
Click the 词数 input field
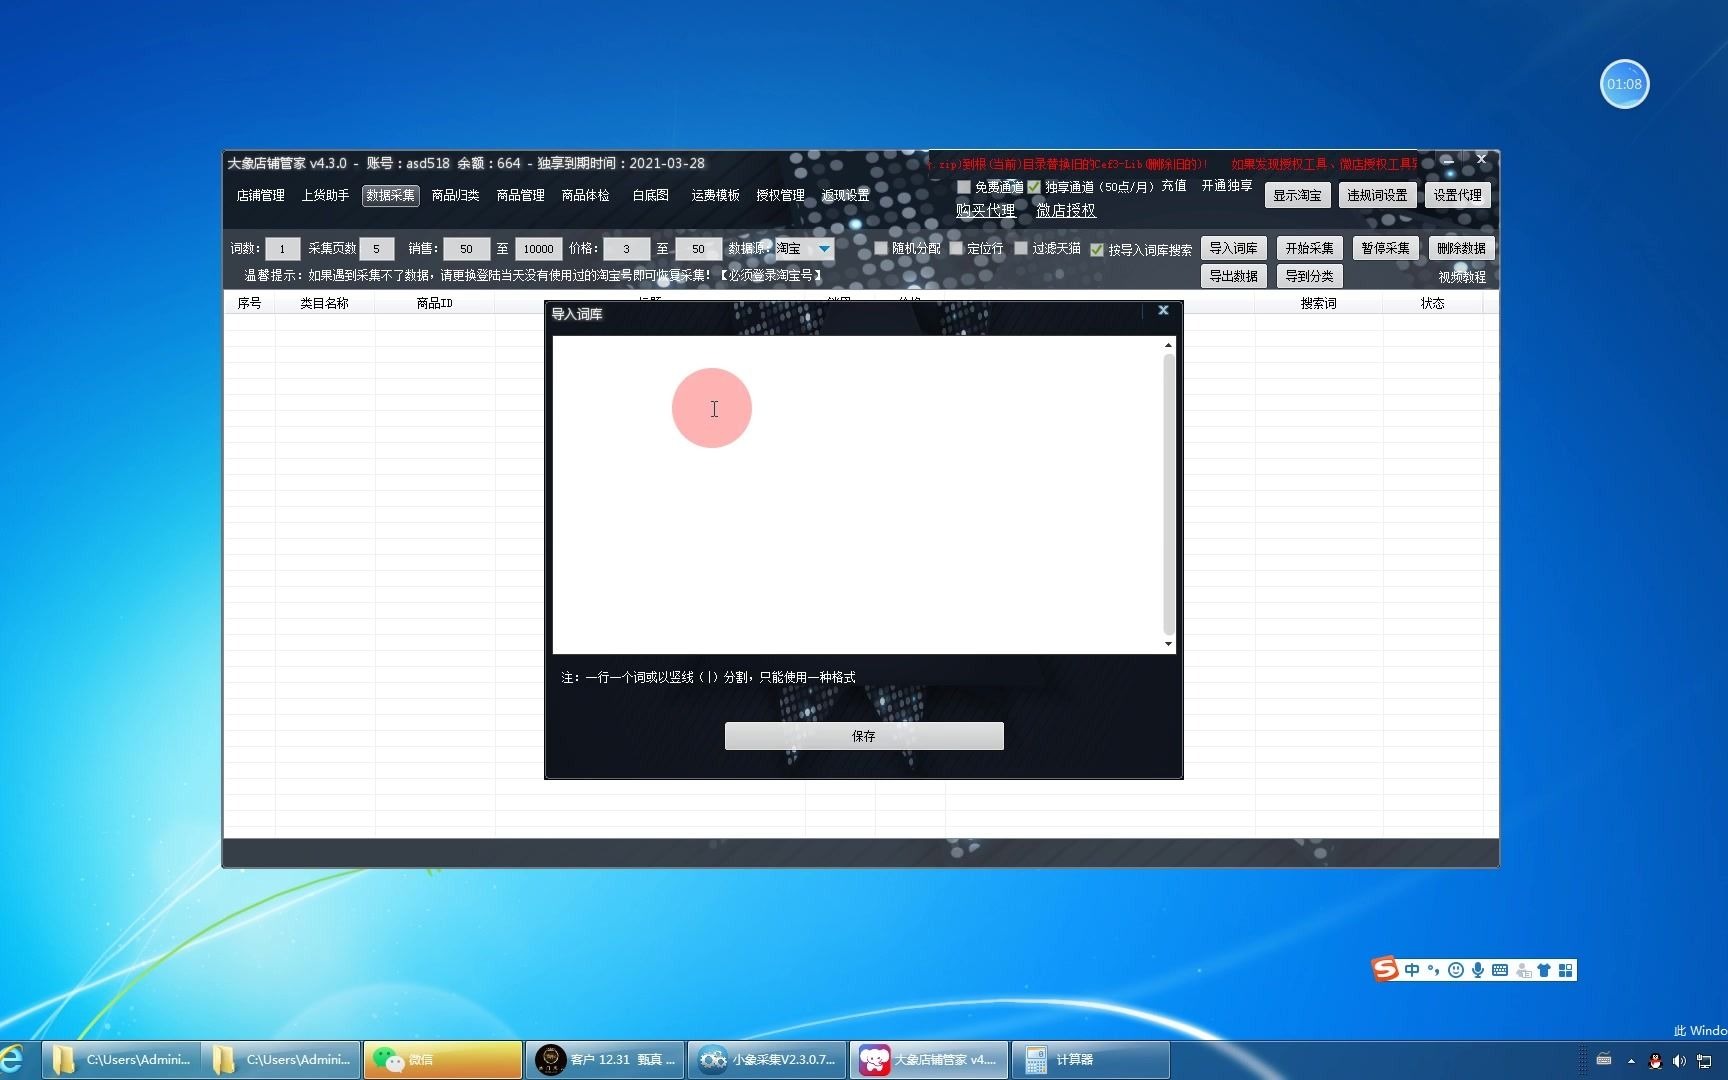[282, 249]
